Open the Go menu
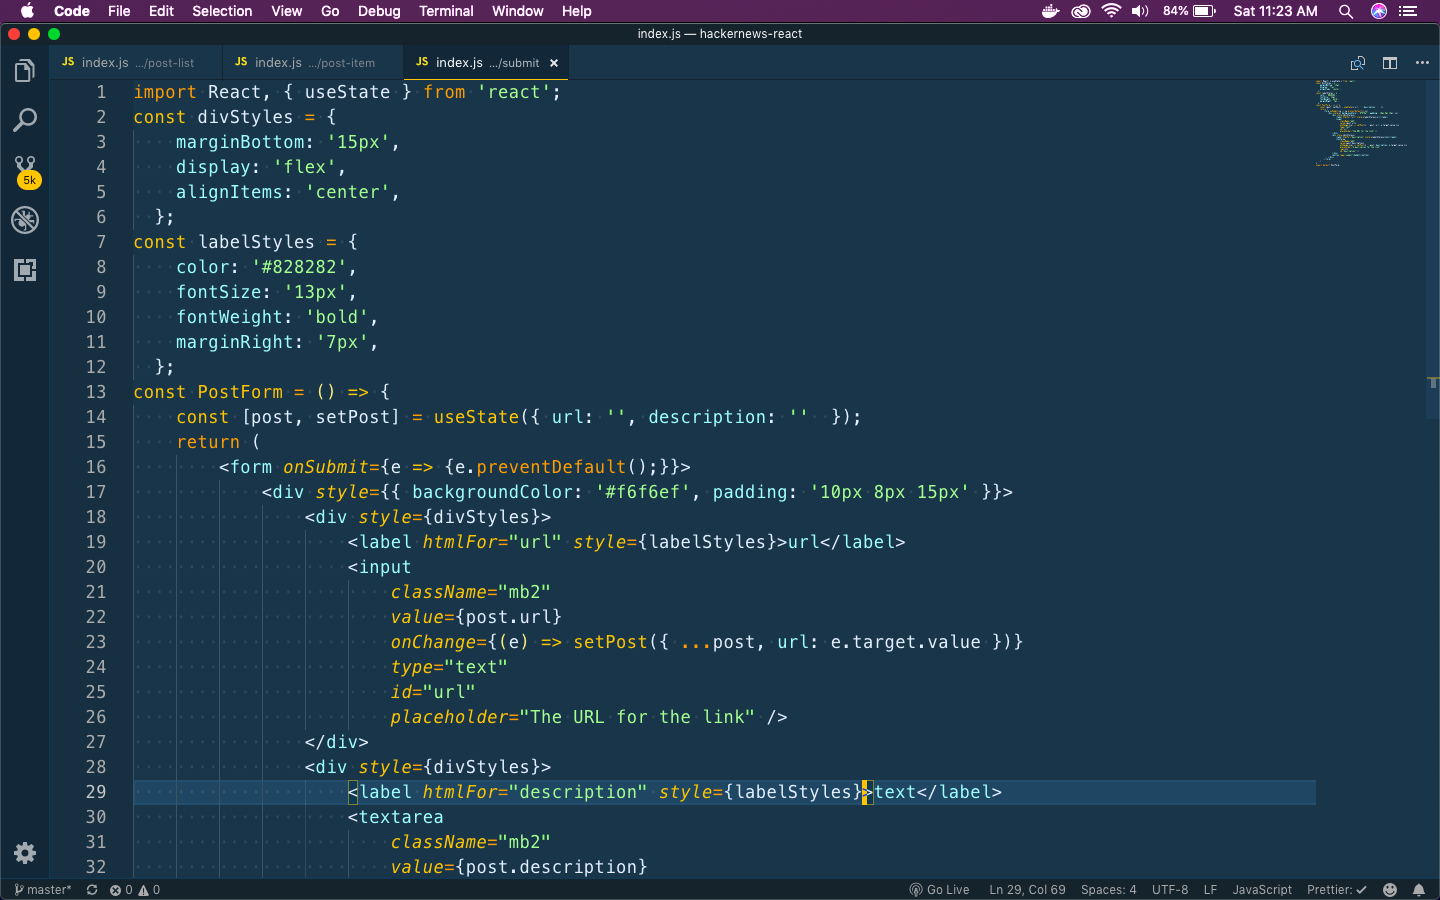Viewport: 1440px width, 900px height. tap(330, 11)
